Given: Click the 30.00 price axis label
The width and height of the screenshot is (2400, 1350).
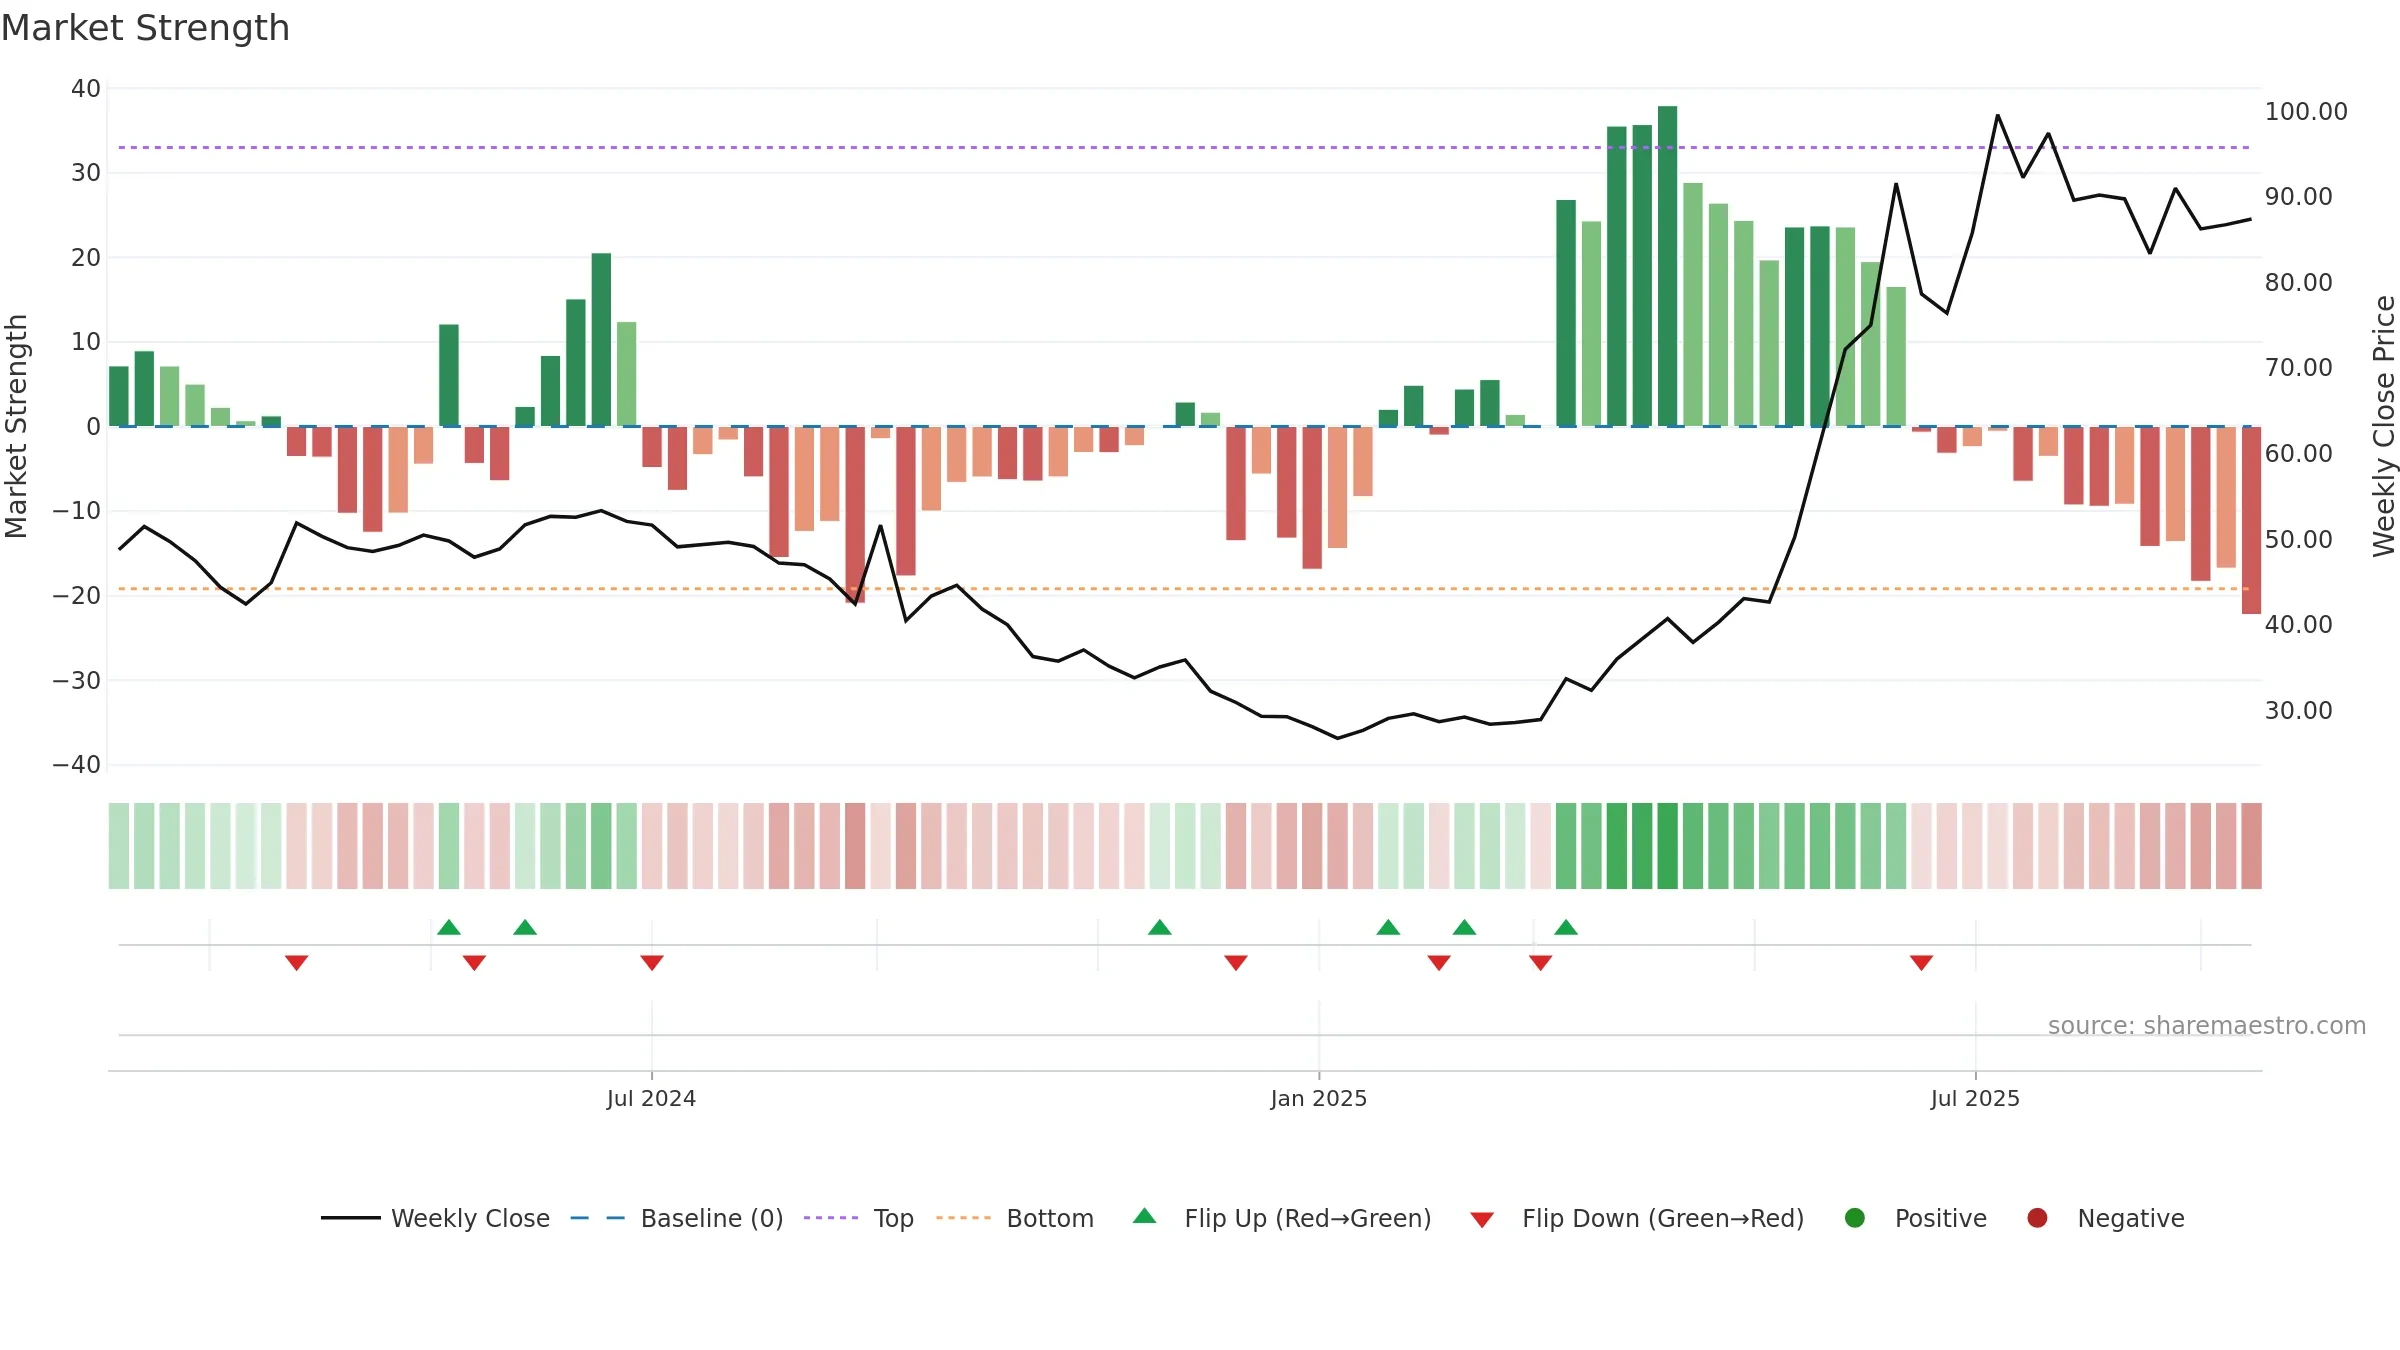Looking at the screenshot, I should (2299, 710).
